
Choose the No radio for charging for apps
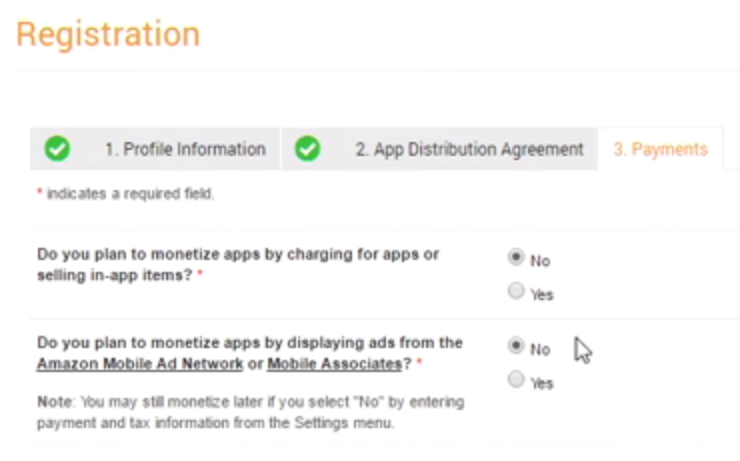pos(516,257)
